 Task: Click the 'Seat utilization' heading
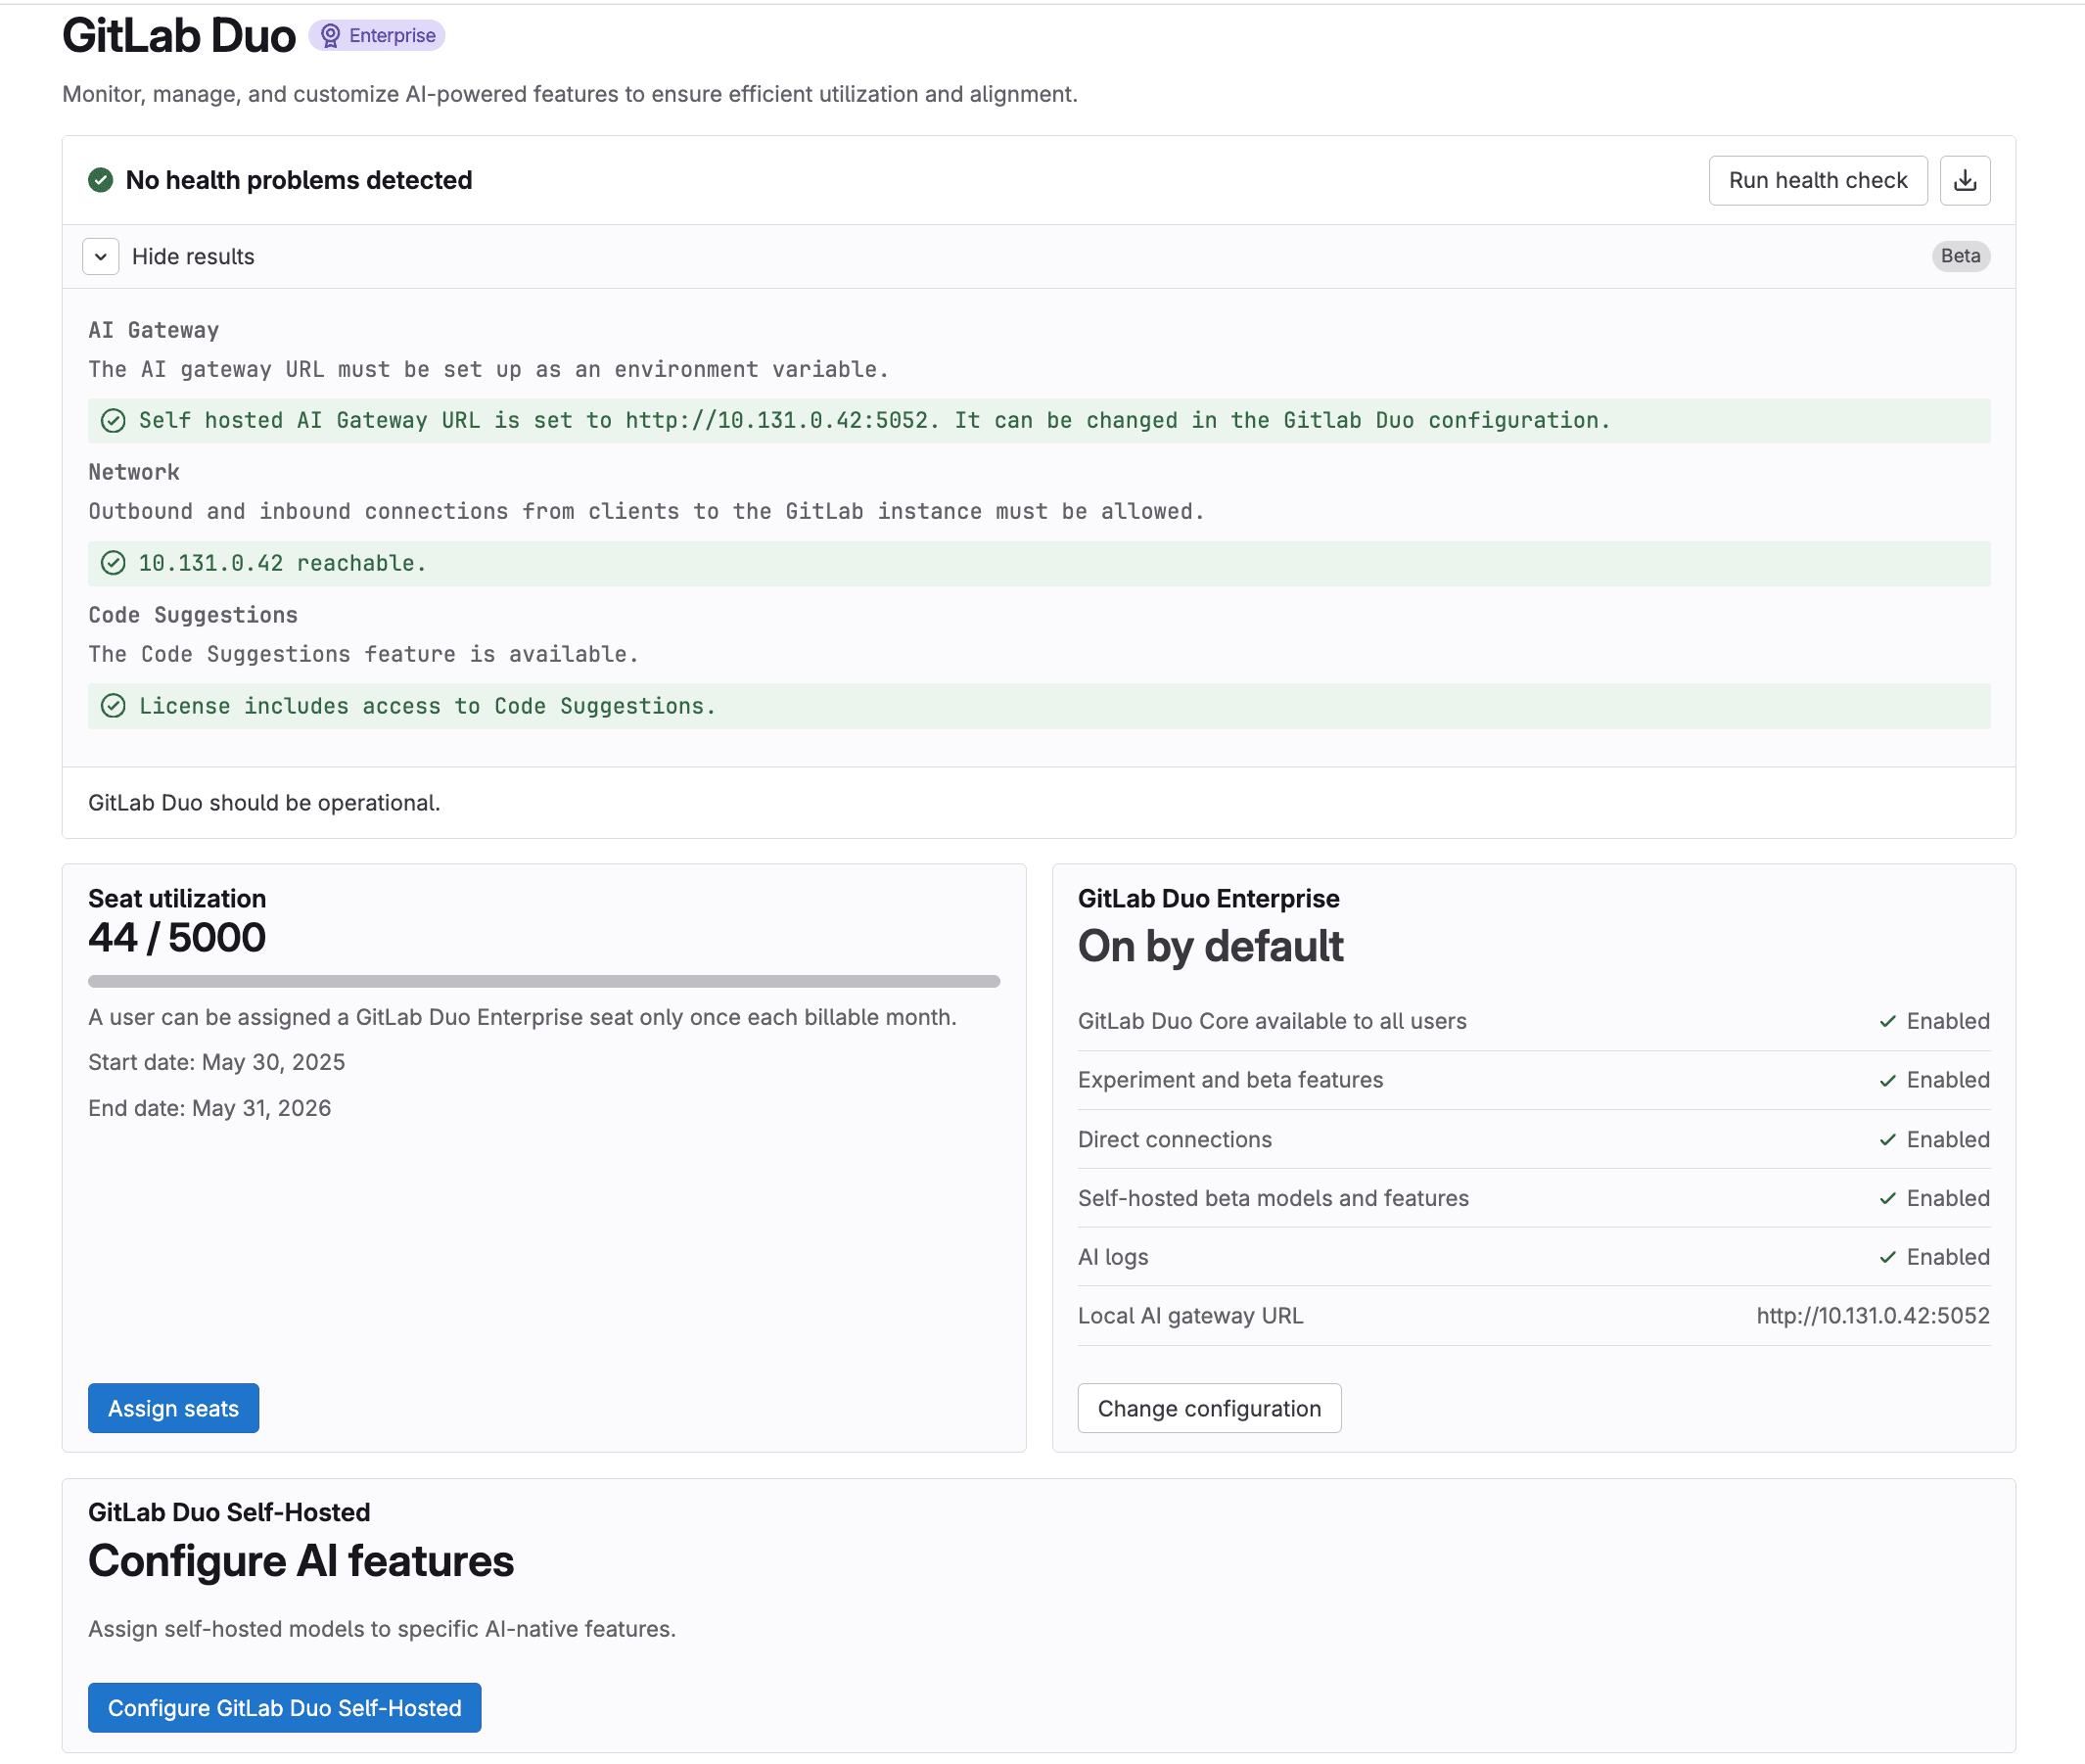(177, 898)
